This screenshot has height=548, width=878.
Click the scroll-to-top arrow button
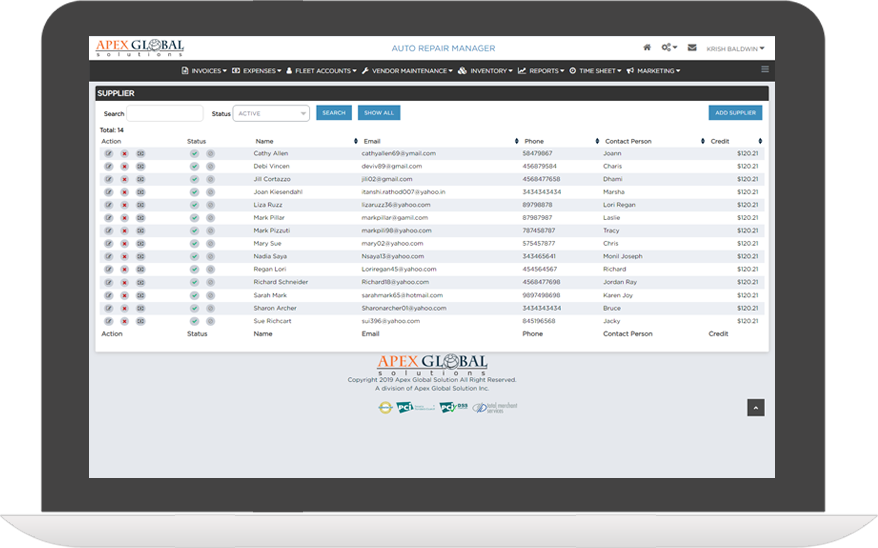tap(756, 407)
